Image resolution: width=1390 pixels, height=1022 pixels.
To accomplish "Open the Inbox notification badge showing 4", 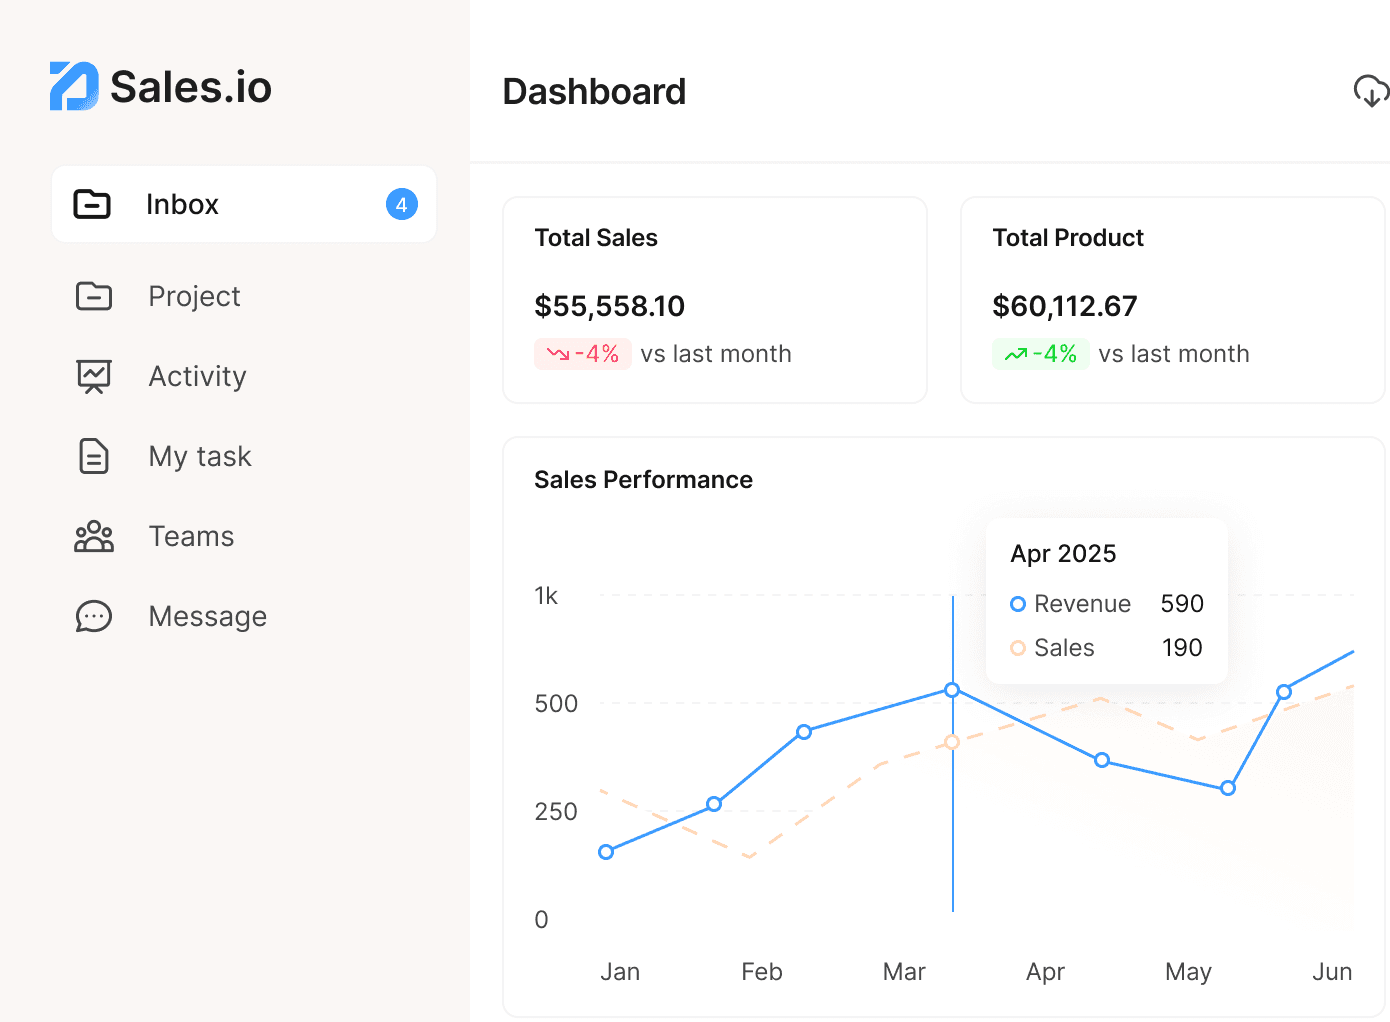I will tap(401, 204).
